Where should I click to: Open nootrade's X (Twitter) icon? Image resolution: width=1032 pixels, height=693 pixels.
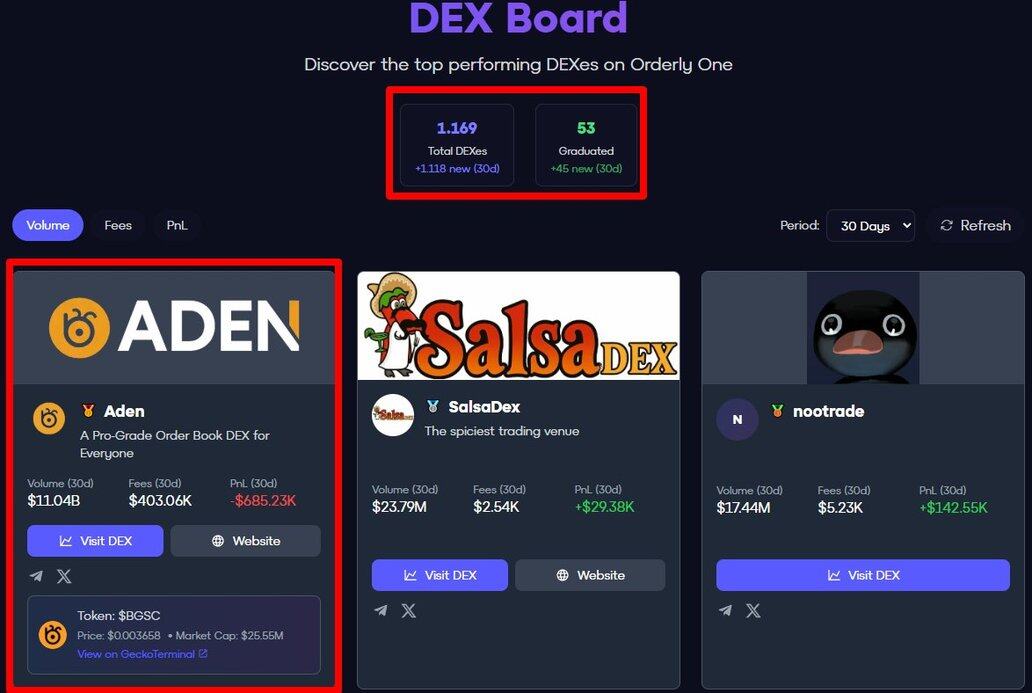pyautogui.click(x=753, y=611)
